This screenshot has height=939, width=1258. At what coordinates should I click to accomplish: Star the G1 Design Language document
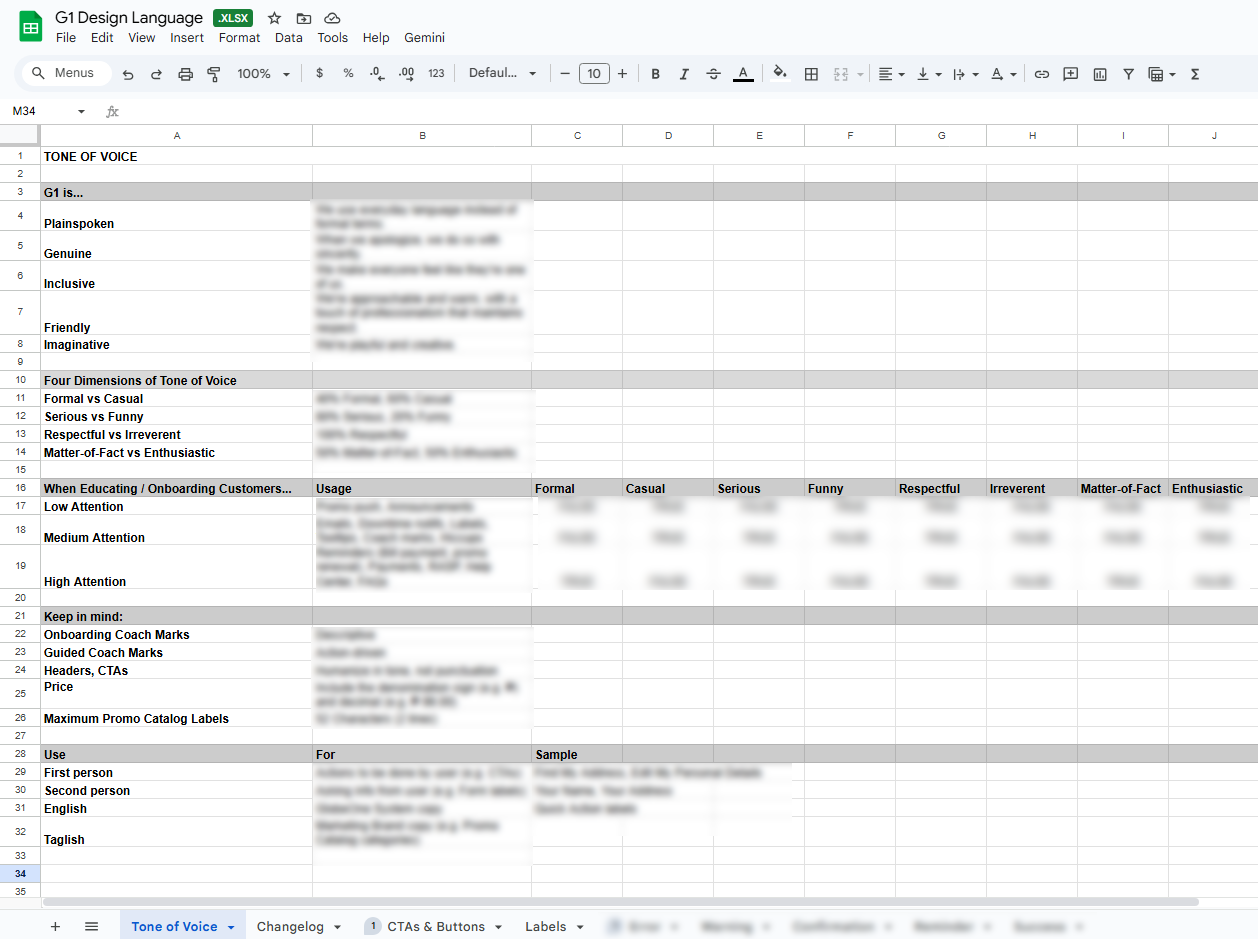pyautogui.click(x=274, y=18)
